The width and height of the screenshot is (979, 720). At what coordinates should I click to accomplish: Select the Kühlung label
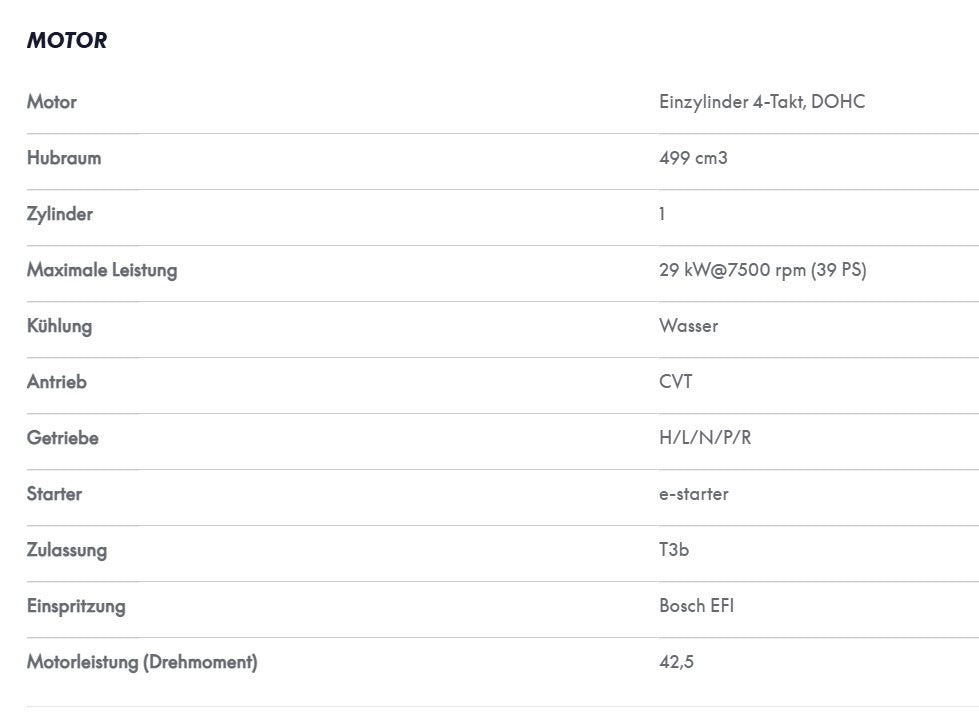click(59, 326)
